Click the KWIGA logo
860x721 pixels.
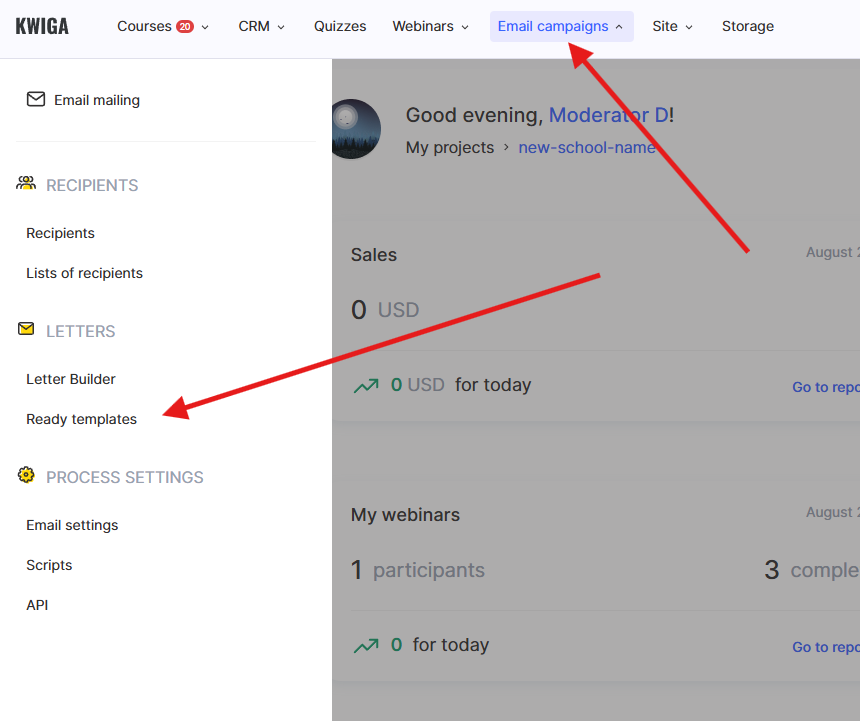click(x=42, y=27)
